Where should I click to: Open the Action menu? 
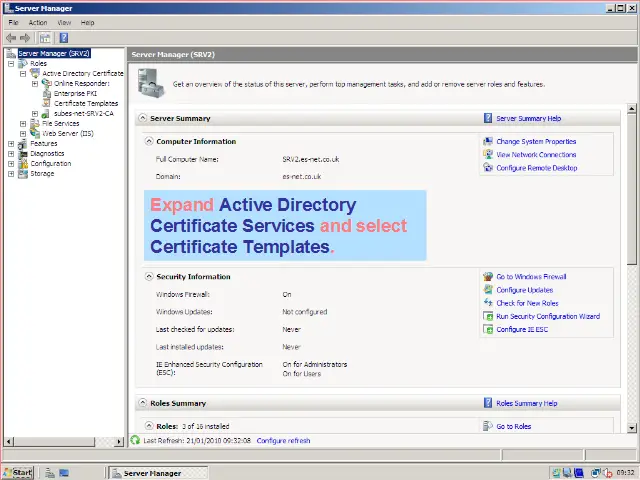tap(38, 22)
